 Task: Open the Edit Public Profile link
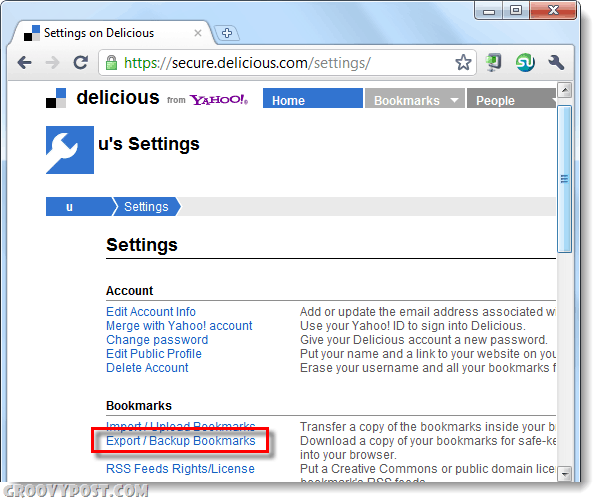pos(154,354)
